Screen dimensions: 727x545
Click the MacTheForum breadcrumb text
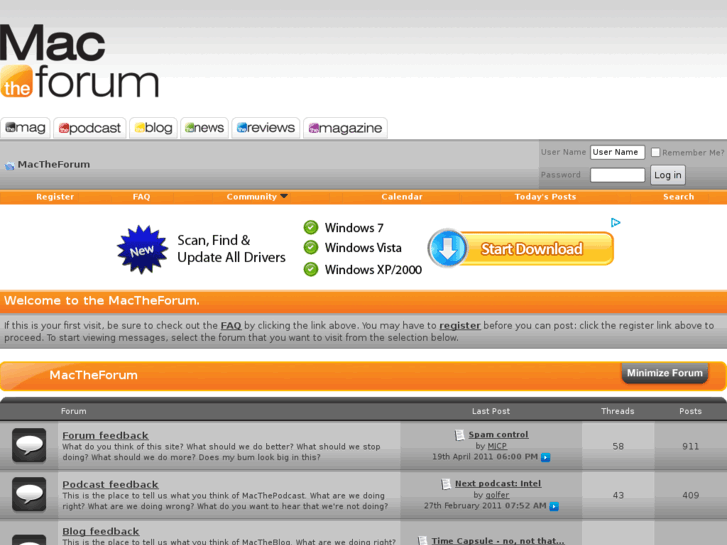[x=54, y=165]
